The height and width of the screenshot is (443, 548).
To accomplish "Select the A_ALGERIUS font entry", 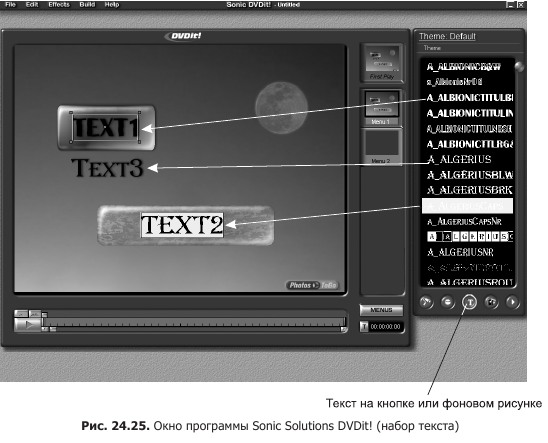I will click(459, 160).
